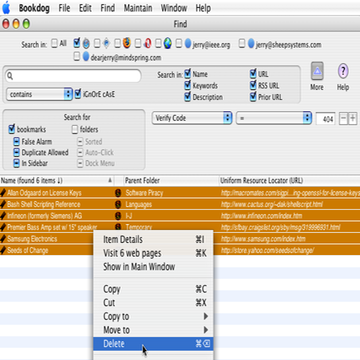The height and width of the screenshot is (360, 360).
Task: Open the Maintain menu
Action: tap(138, 8)
